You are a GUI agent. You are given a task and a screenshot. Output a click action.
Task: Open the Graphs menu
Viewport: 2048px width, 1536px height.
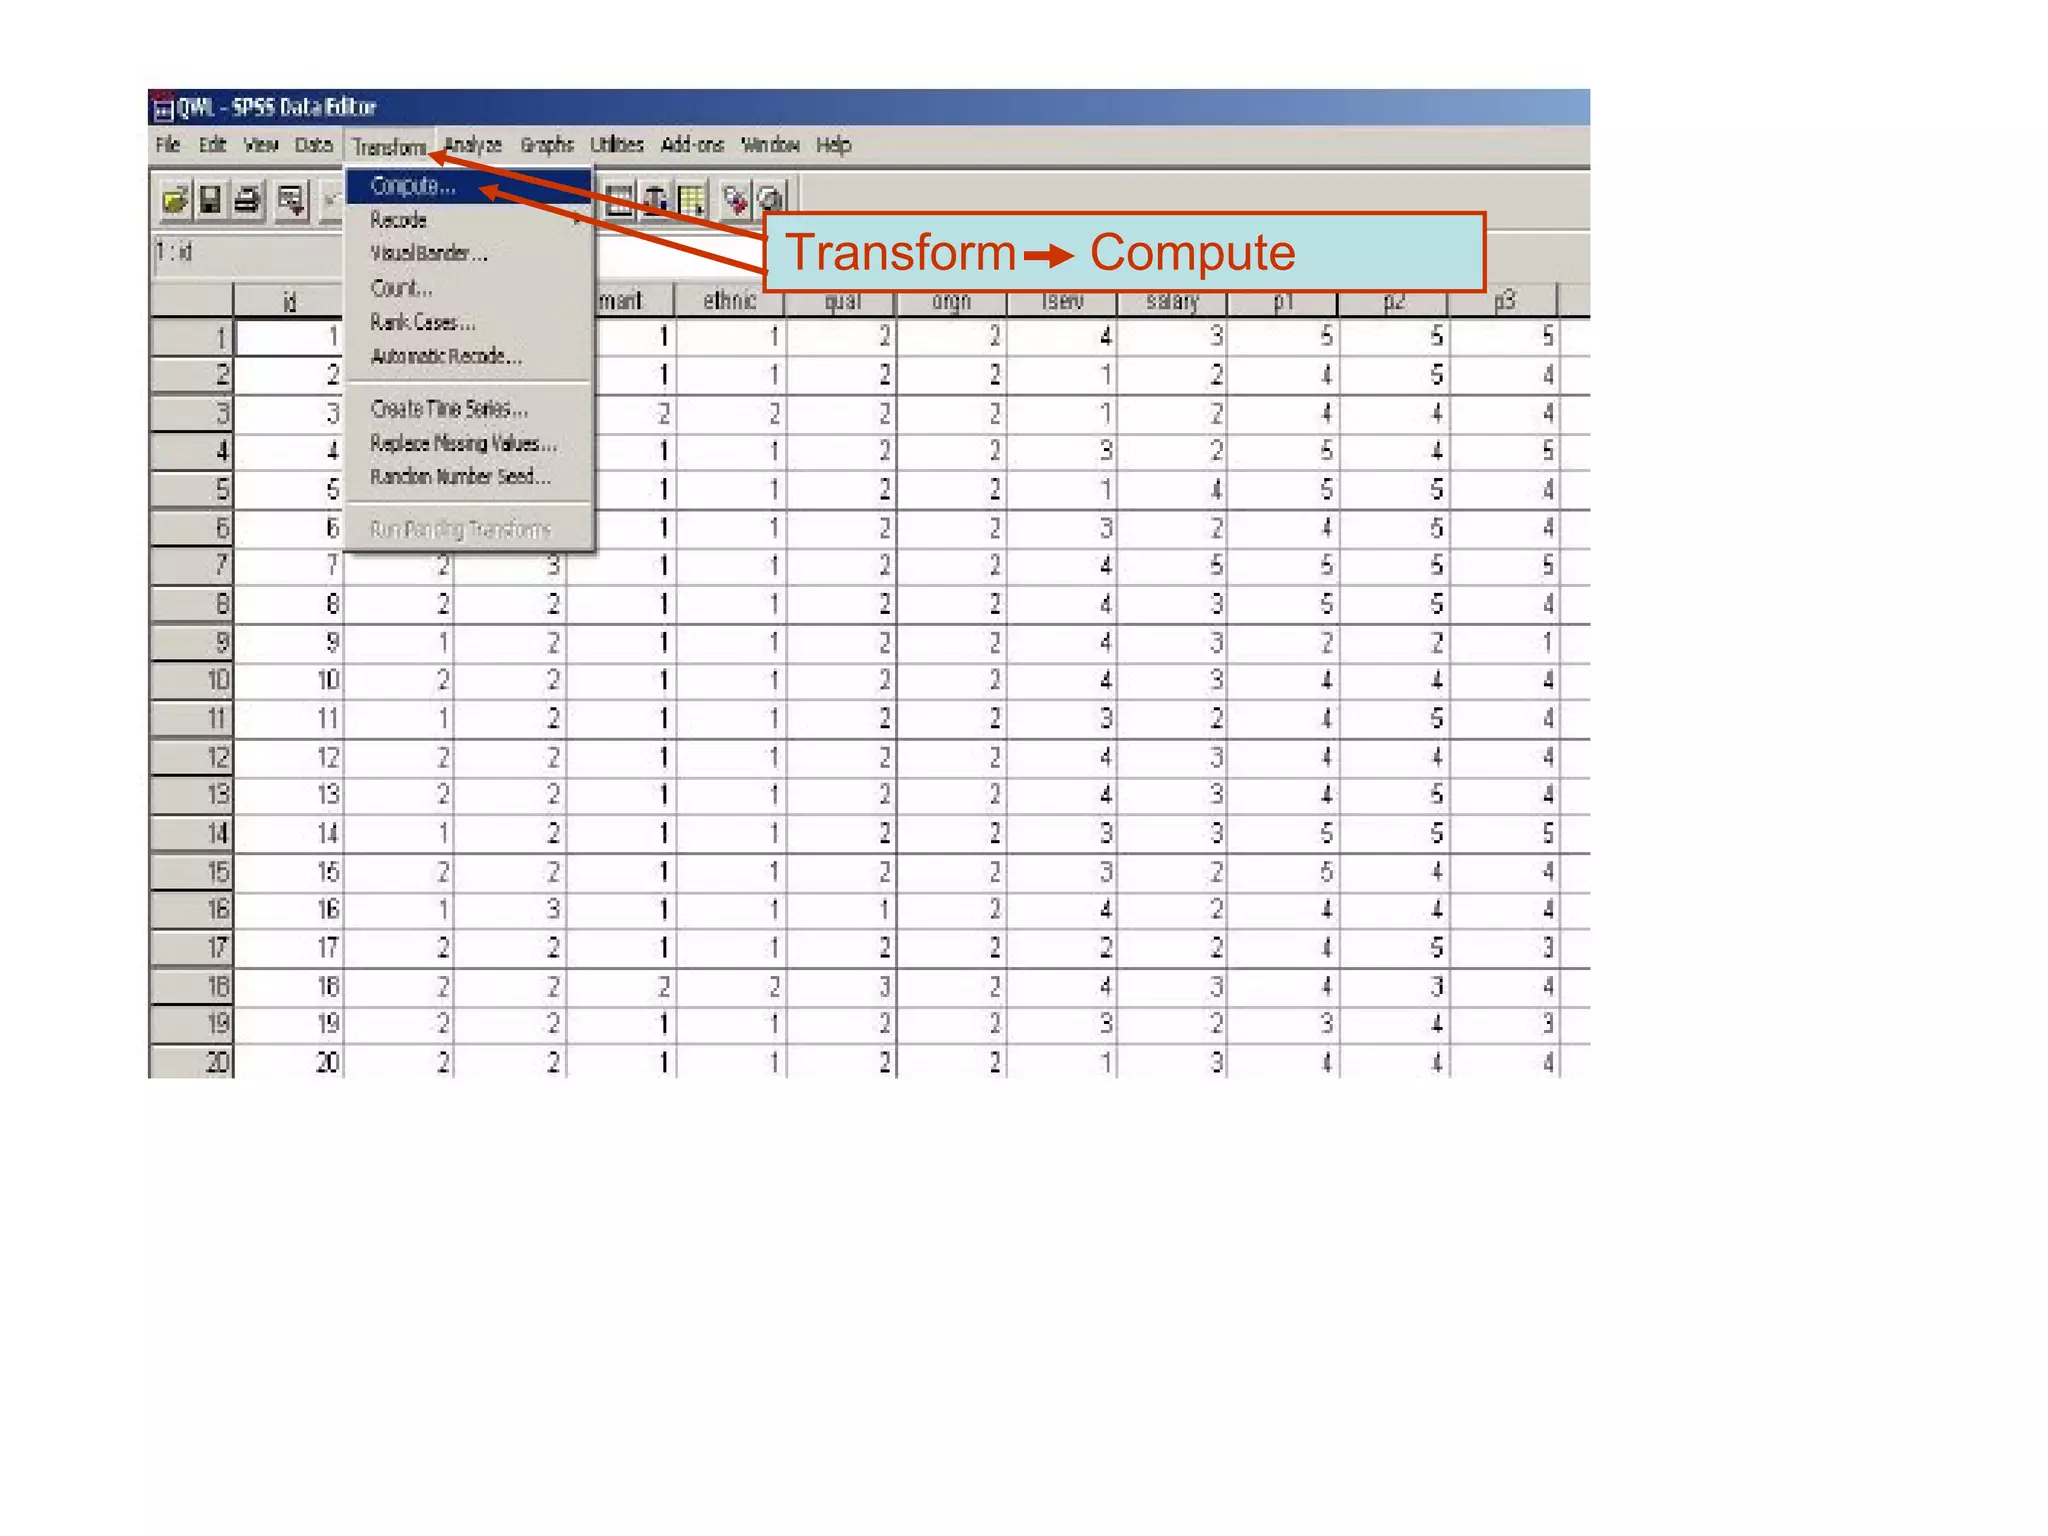[547, 145]
